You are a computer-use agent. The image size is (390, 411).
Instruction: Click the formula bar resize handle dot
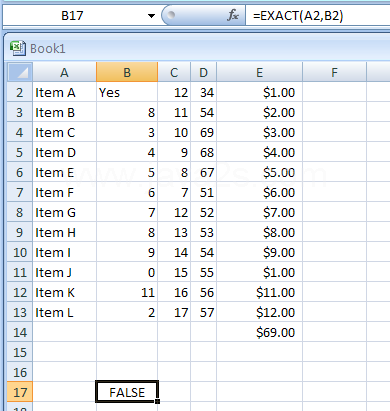click(x=171, y=15)
